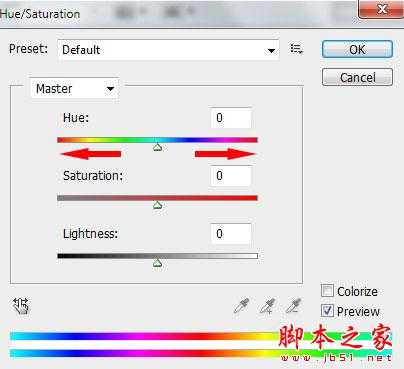
Task: Select the Add to Sample eyedropper
Action: [267, 306]
